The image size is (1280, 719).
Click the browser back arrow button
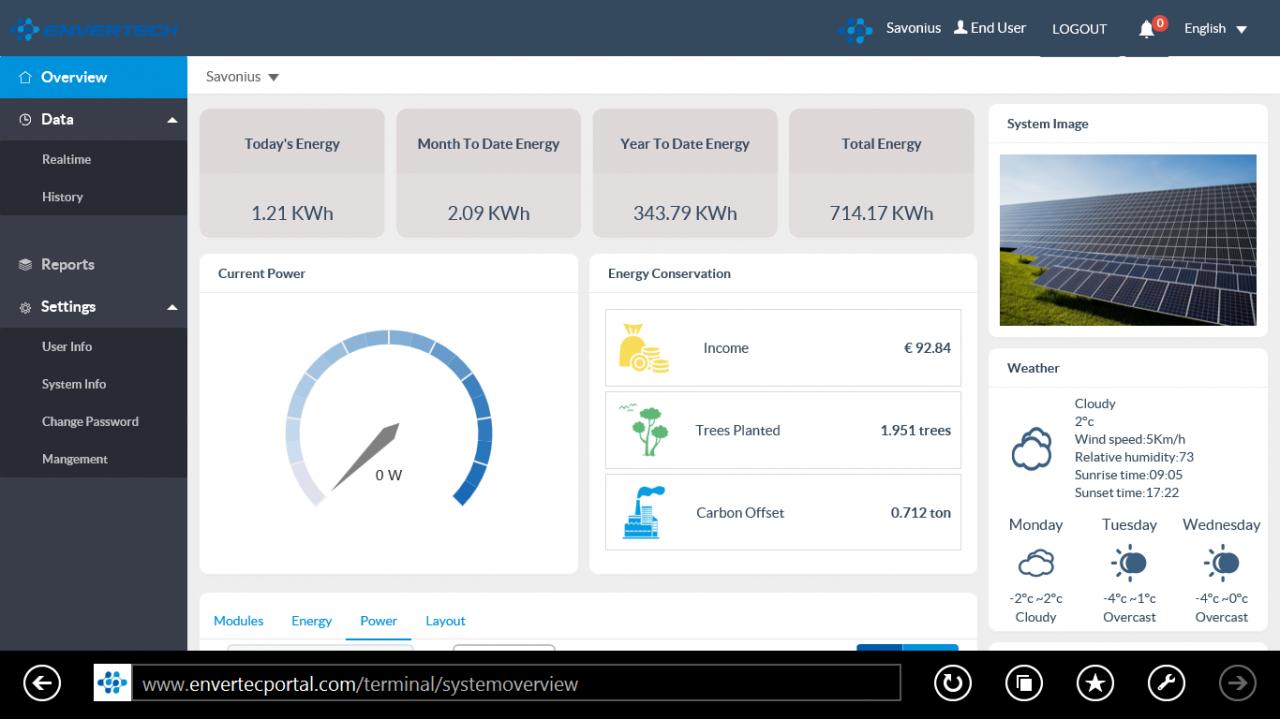[42, 683]
